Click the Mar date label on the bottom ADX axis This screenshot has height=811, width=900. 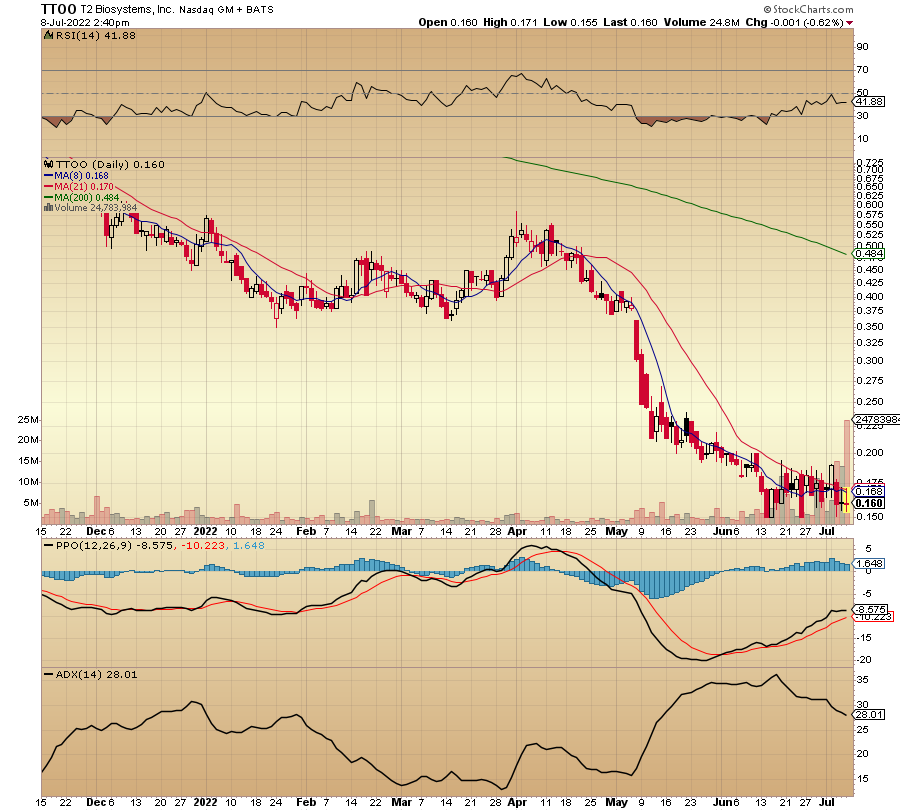(x=401, y=802)
